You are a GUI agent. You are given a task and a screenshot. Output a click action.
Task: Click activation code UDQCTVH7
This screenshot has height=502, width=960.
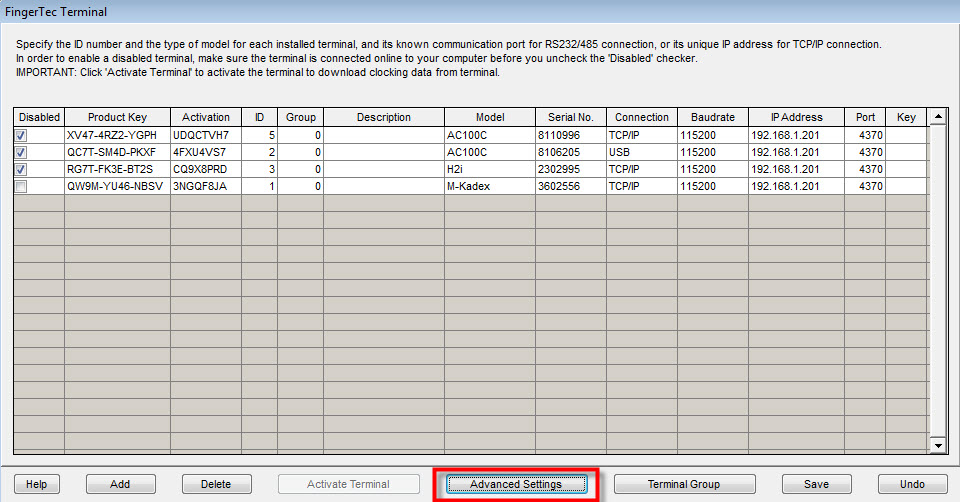[x=206, y=135]
